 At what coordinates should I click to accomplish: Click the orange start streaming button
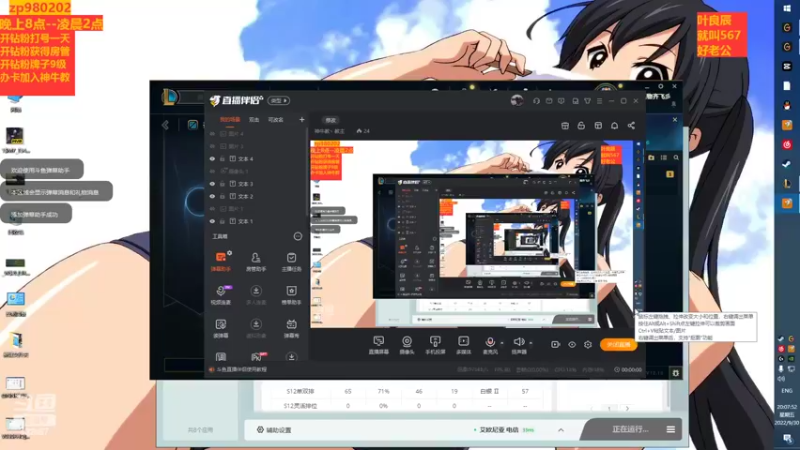coord(618,345)
